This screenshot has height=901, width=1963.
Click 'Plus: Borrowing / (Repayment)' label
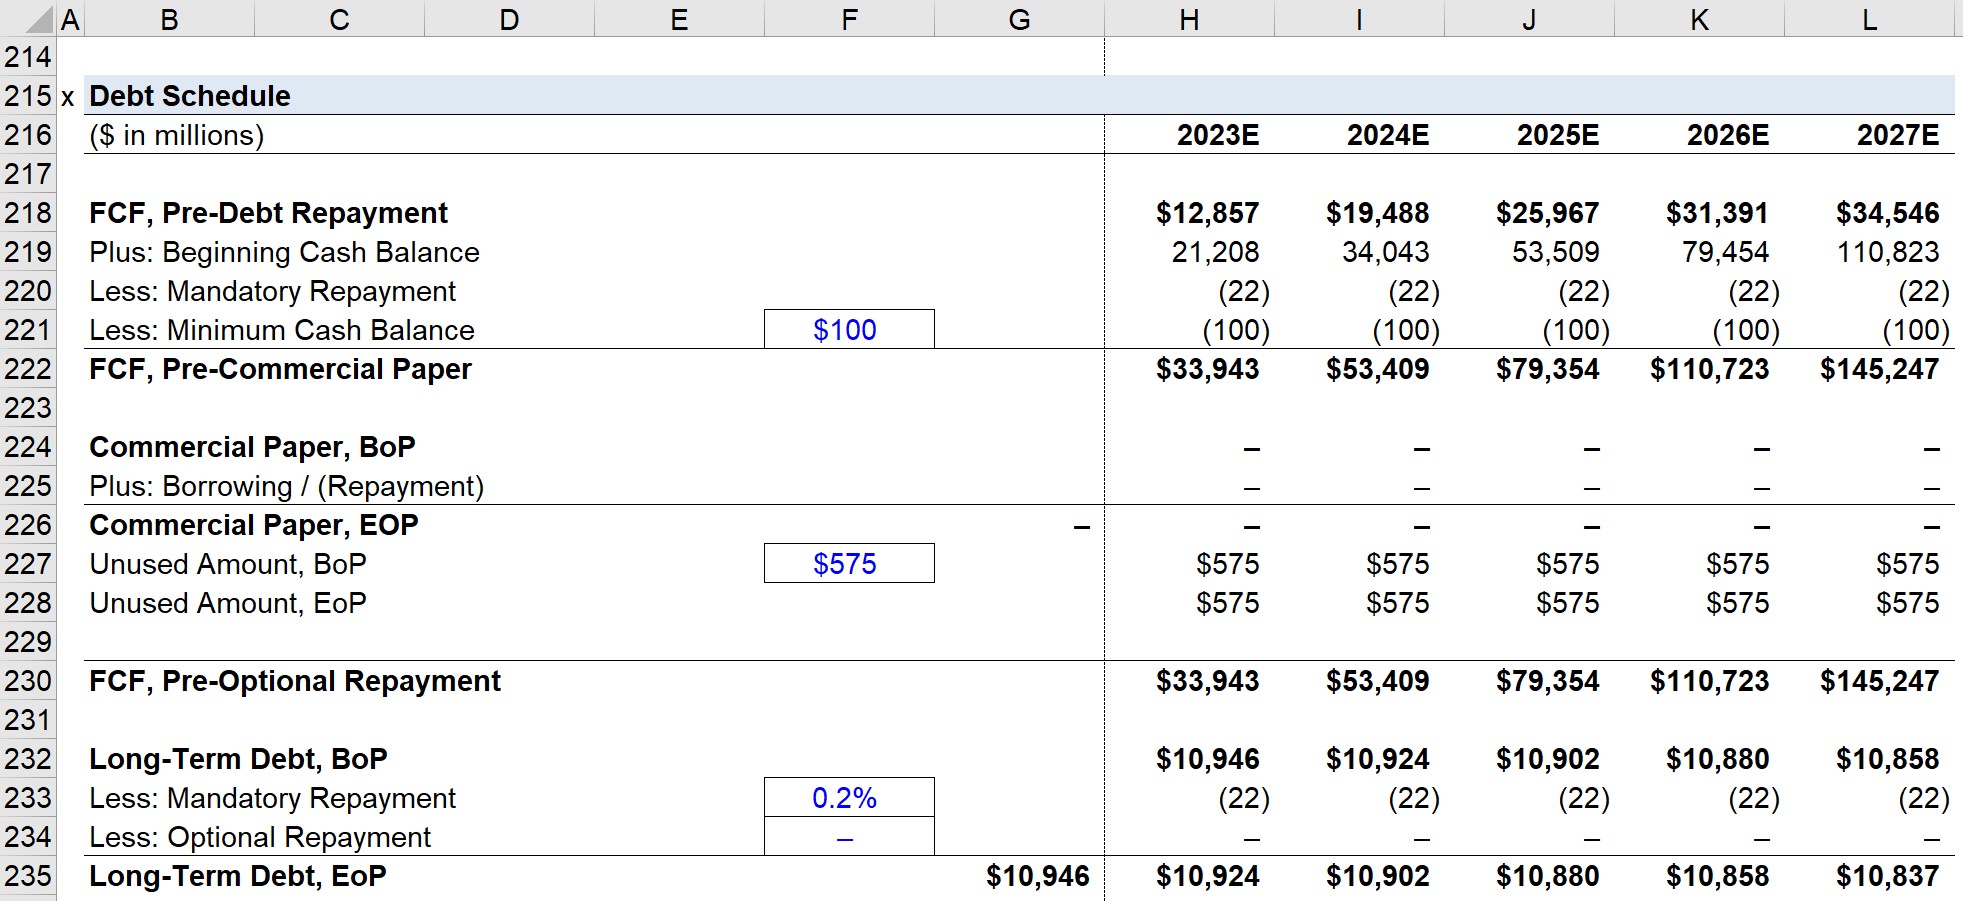(286, 486)
